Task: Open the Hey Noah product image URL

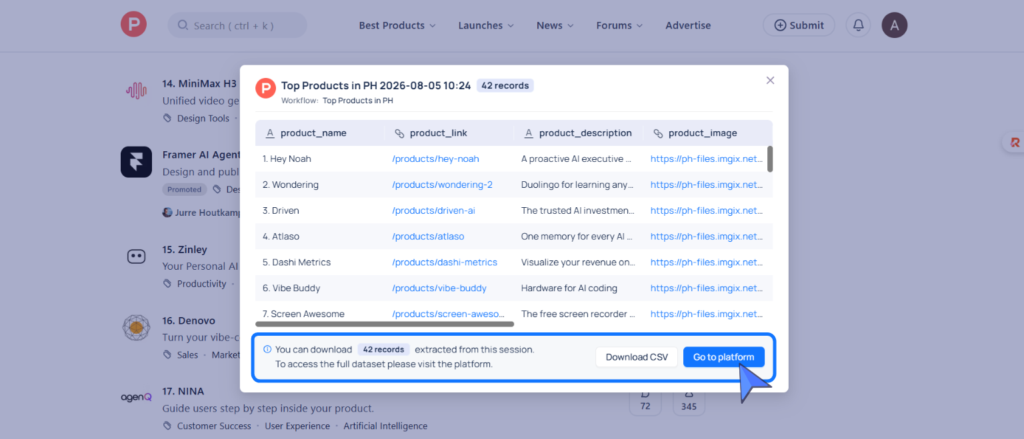Action: (x=707, y=159)
